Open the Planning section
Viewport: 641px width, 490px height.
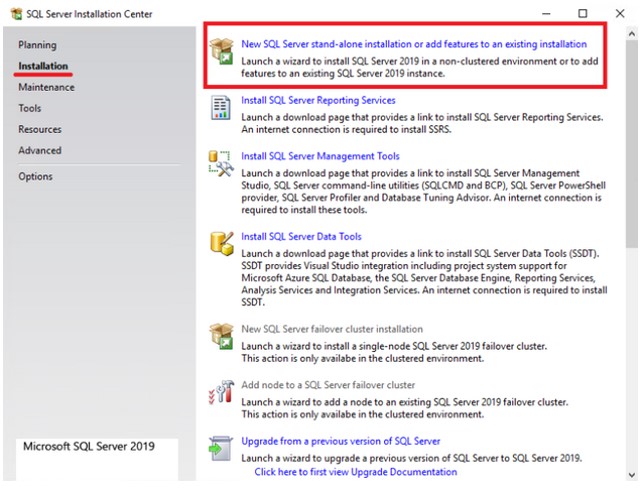click(x=37, y=45)
